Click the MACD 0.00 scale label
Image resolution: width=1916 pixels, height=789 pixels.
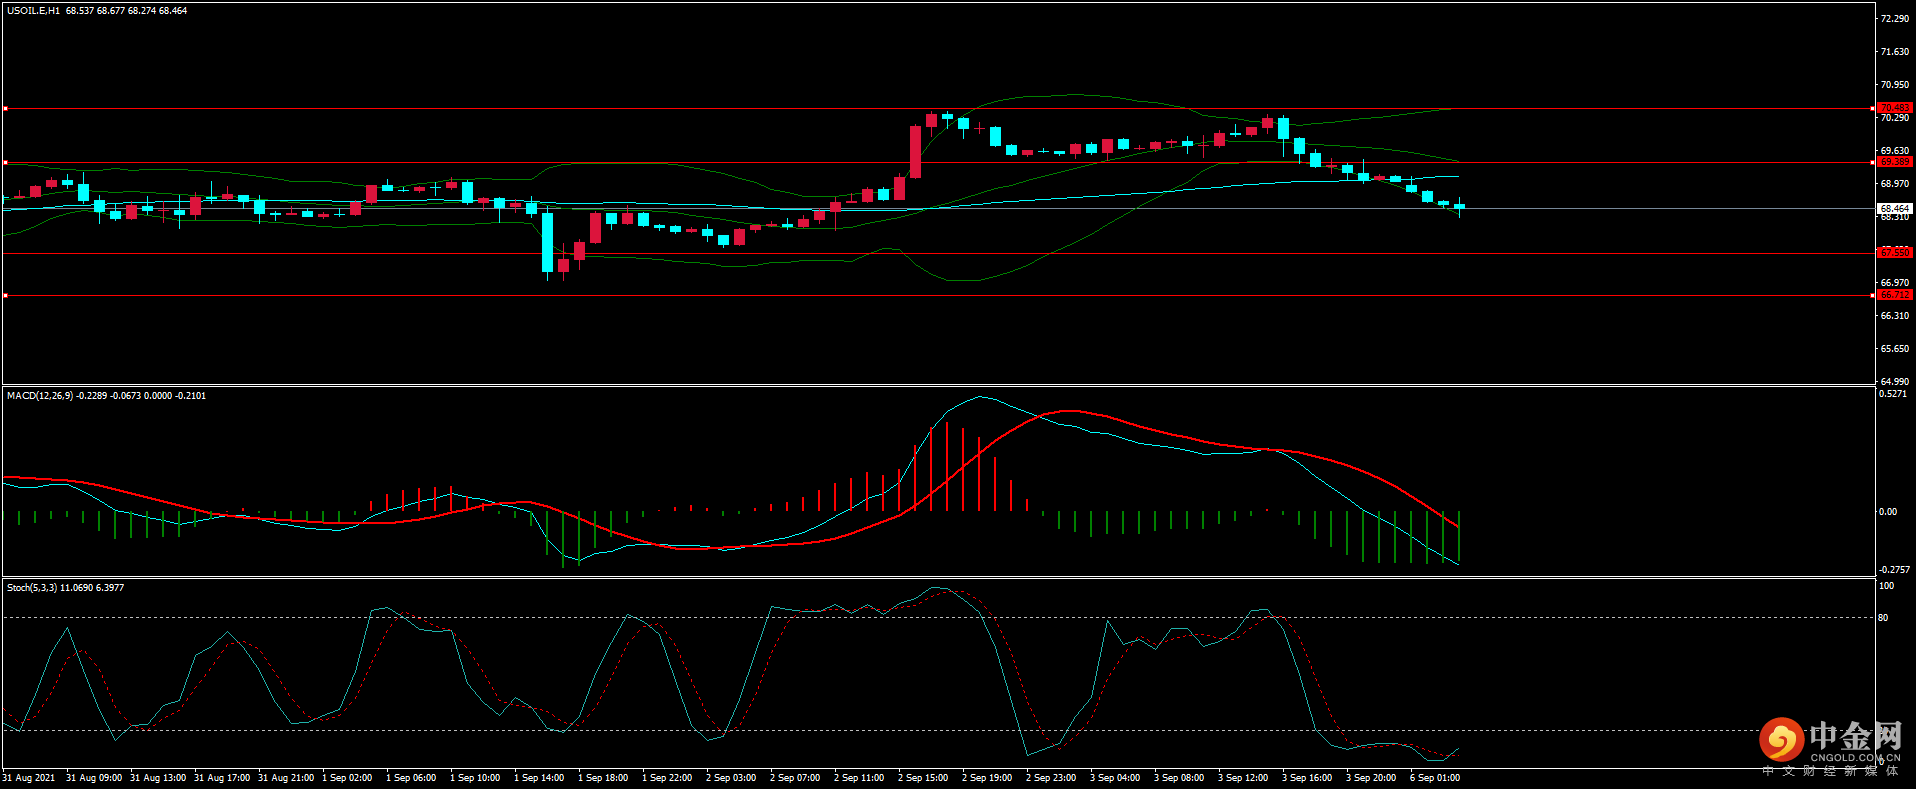[1887, 512]
